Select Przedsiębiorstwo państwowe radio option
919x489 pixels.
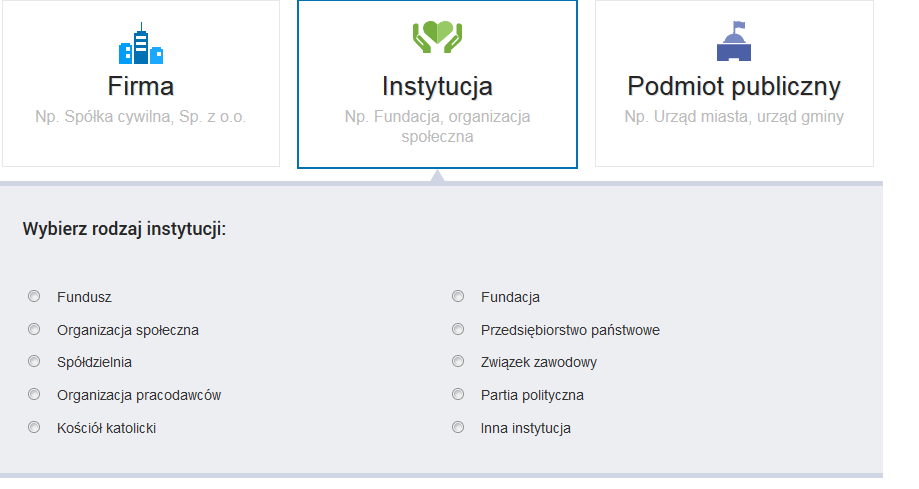[458, 329]
